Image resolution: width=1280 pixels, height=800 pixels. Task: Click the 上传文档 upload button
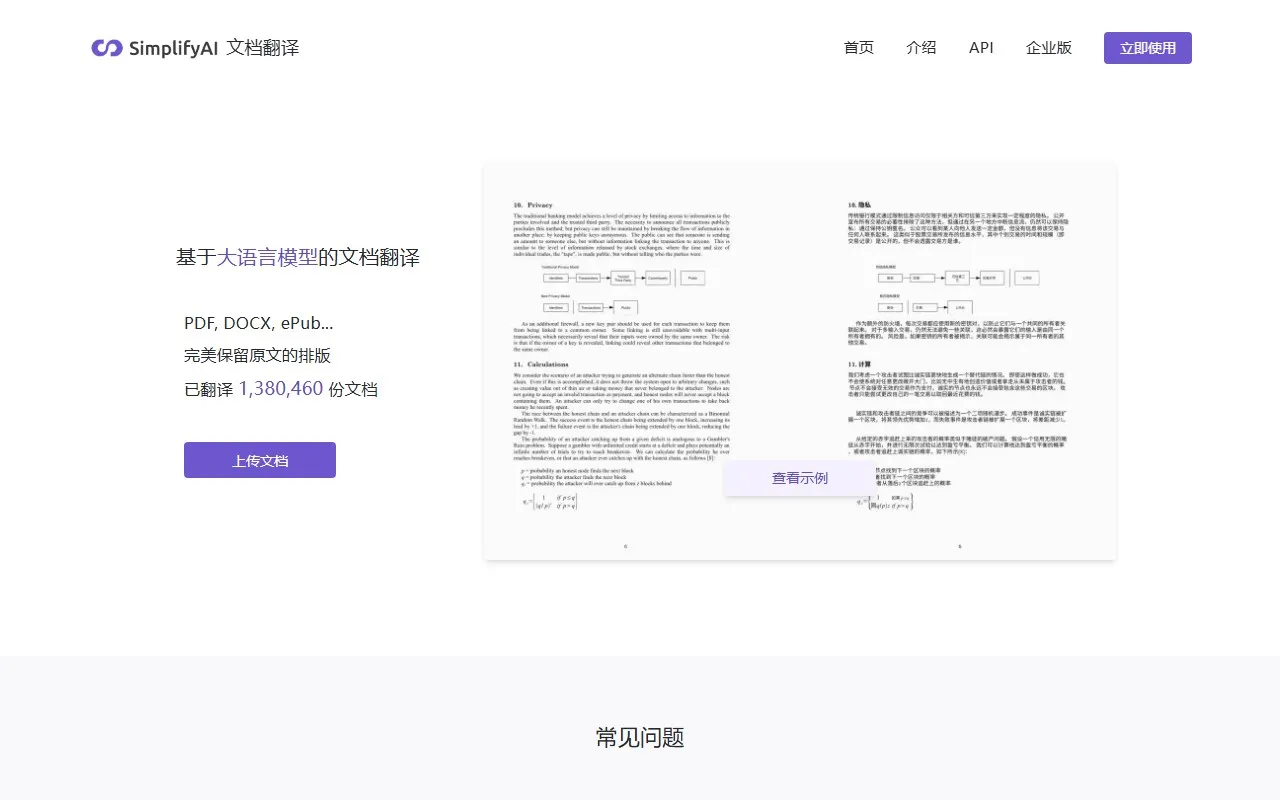pos(259,460)
